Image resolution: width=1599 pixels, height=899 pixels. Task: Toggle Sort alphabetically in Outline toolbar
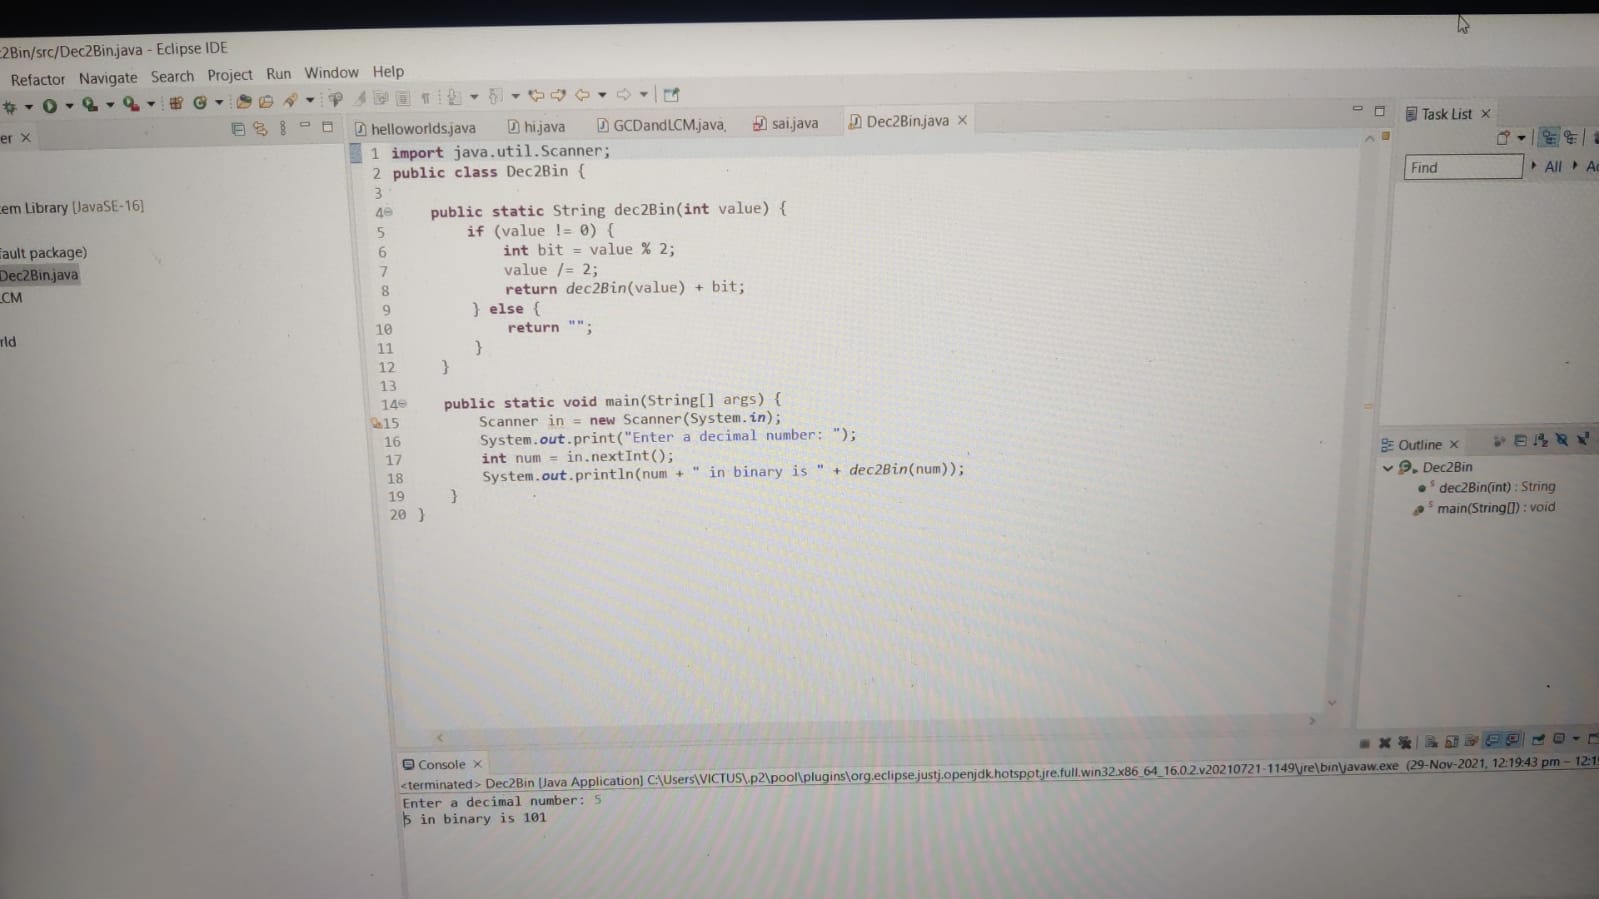1541,440
